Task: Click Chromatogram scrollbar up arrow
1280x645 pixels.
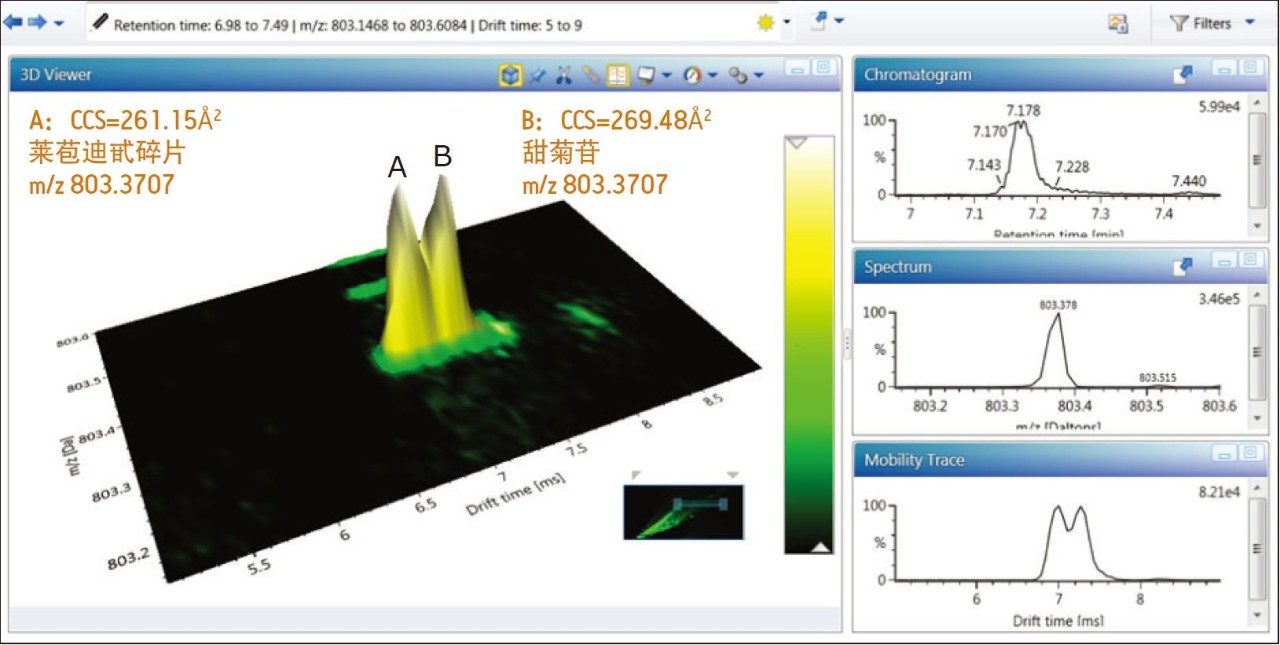Action: (1257, 104)
